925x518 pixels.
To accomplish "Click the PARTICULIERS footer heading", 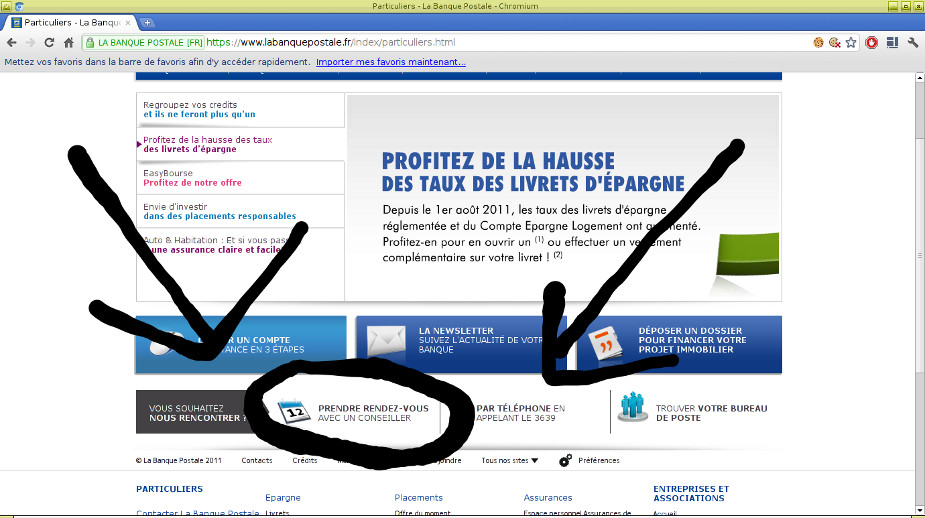I will 169,489.
